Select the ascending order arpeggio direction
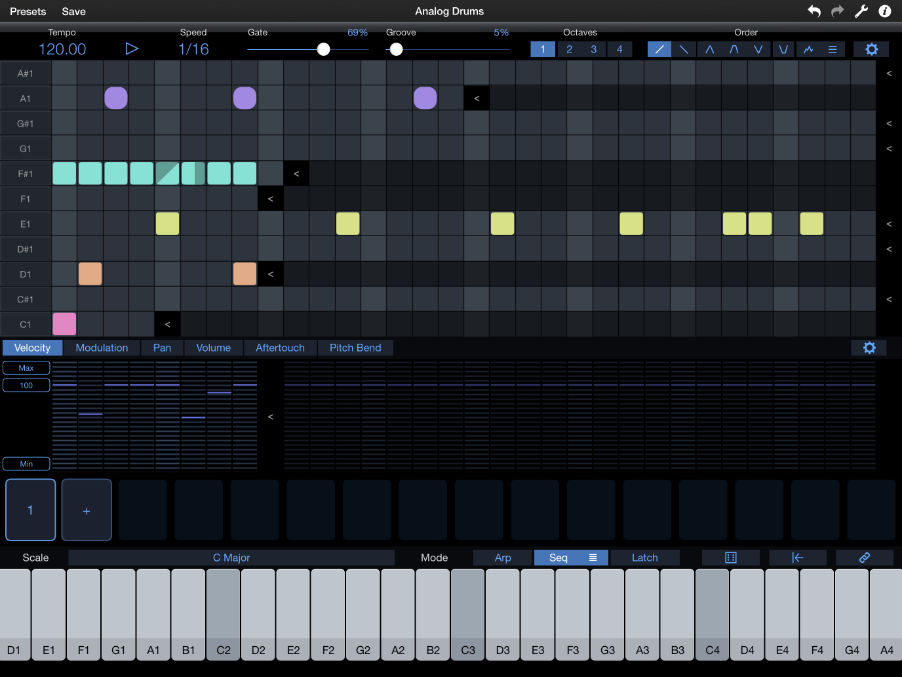 tap(659, 48)
